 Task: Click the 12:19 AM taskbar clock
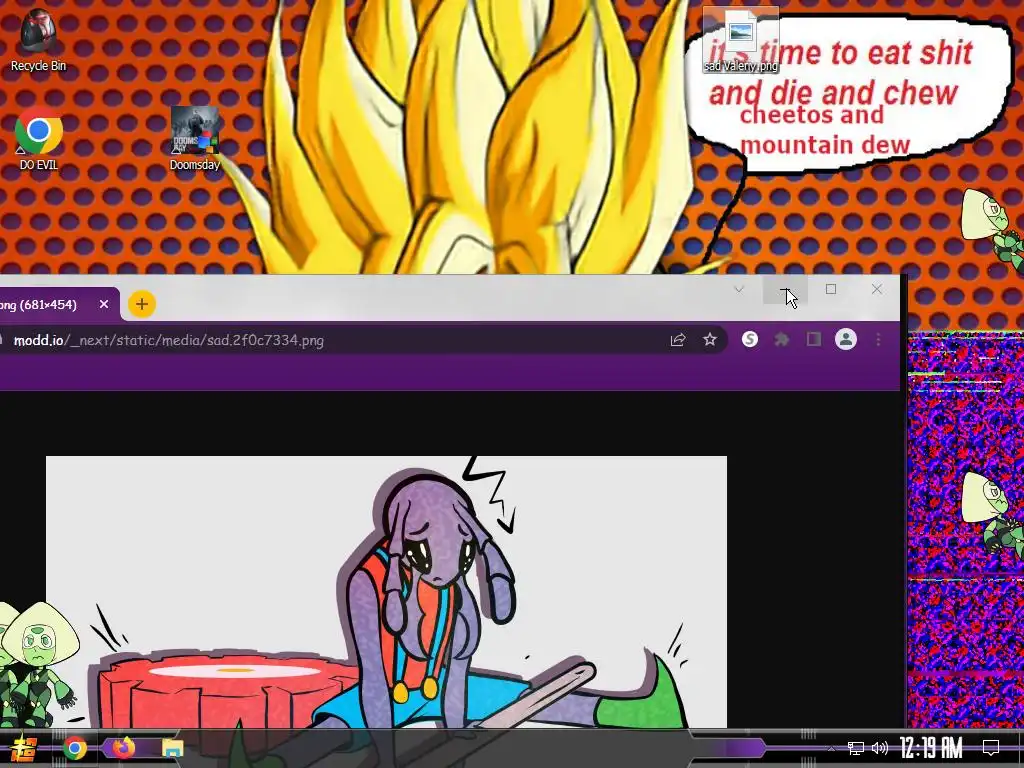[x=931, y=747]
